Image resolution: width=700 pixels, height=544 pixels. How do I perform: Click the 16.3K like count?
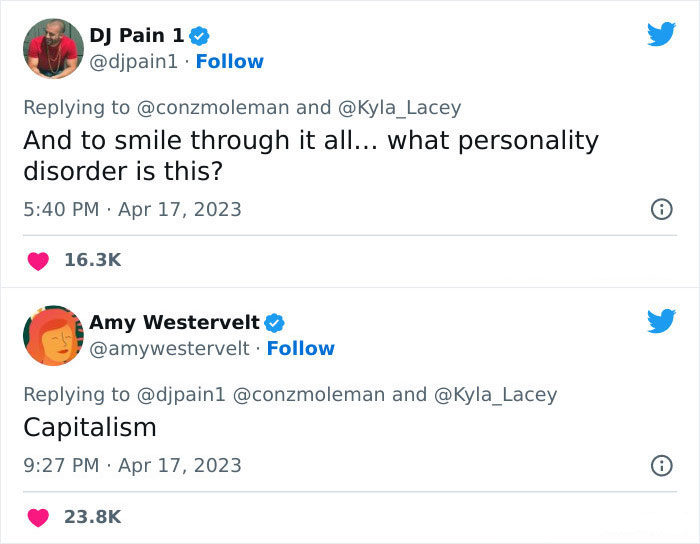click(x=92, y=260)
